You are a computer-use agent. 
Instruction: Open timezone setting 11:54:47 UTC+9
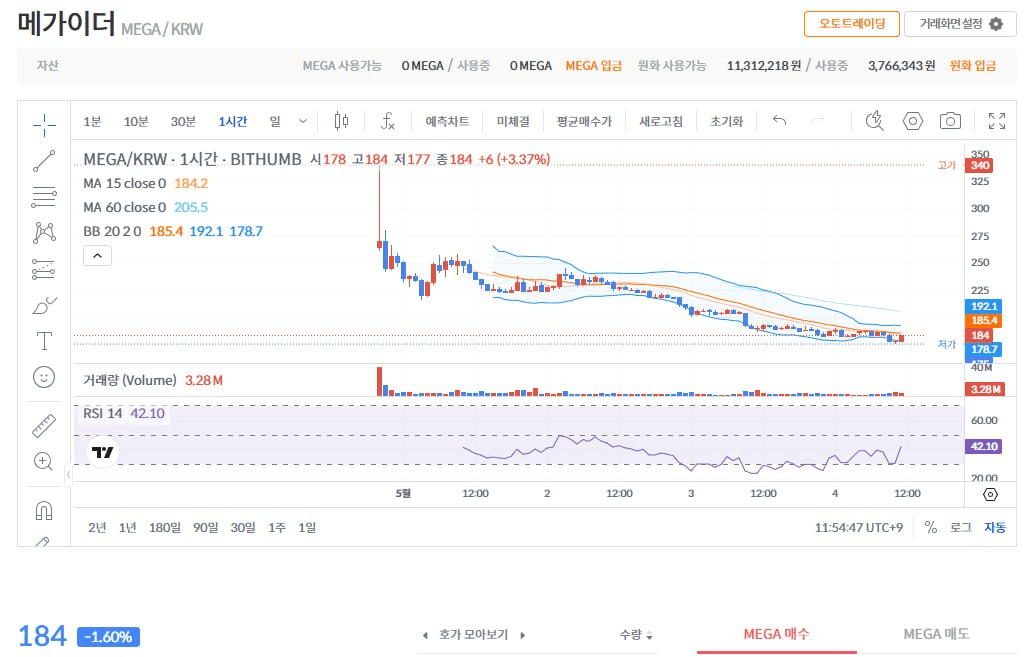click(x=858, y=528)
